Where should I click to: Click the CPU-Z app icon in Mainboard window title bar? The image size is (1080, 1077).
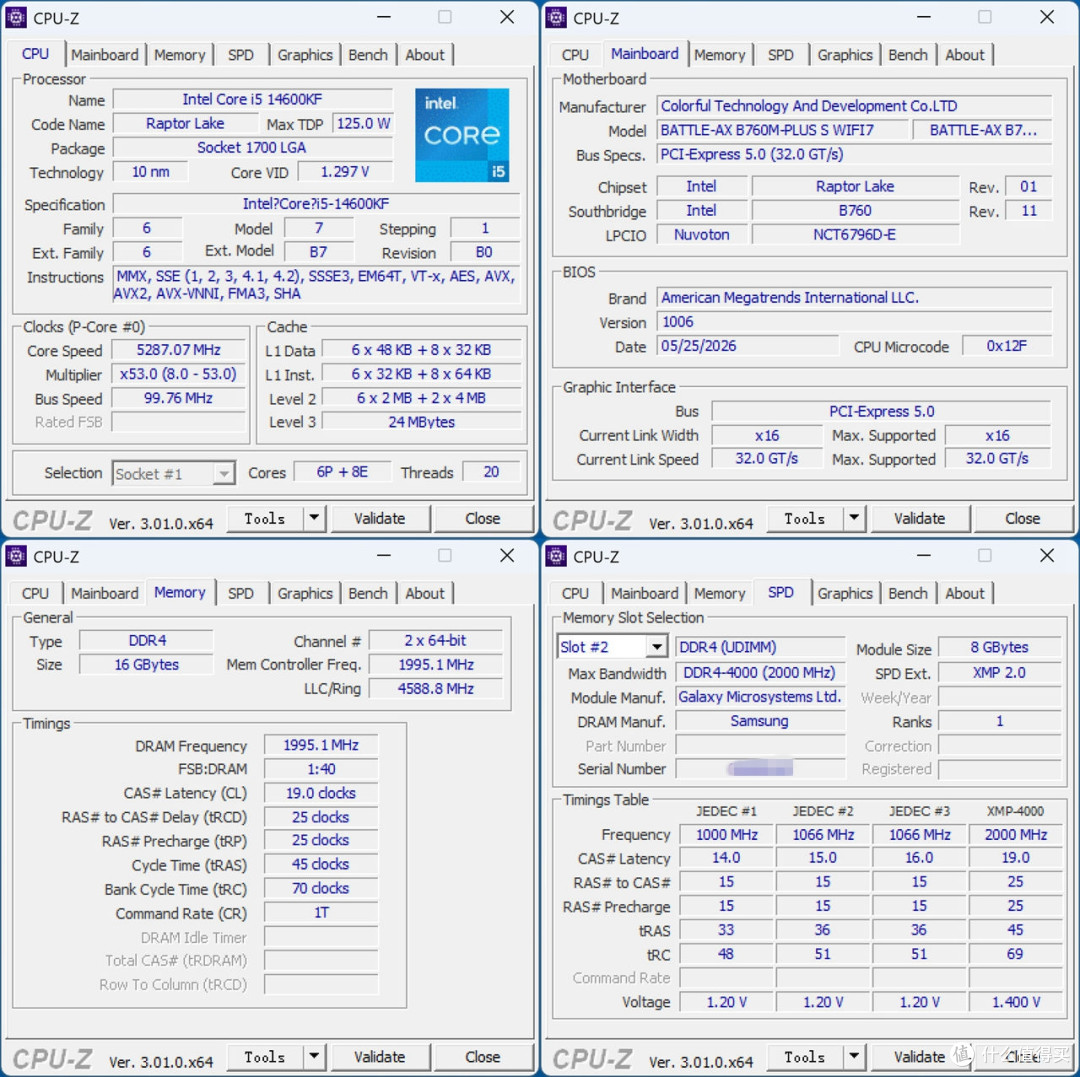[x=556, y=17]
